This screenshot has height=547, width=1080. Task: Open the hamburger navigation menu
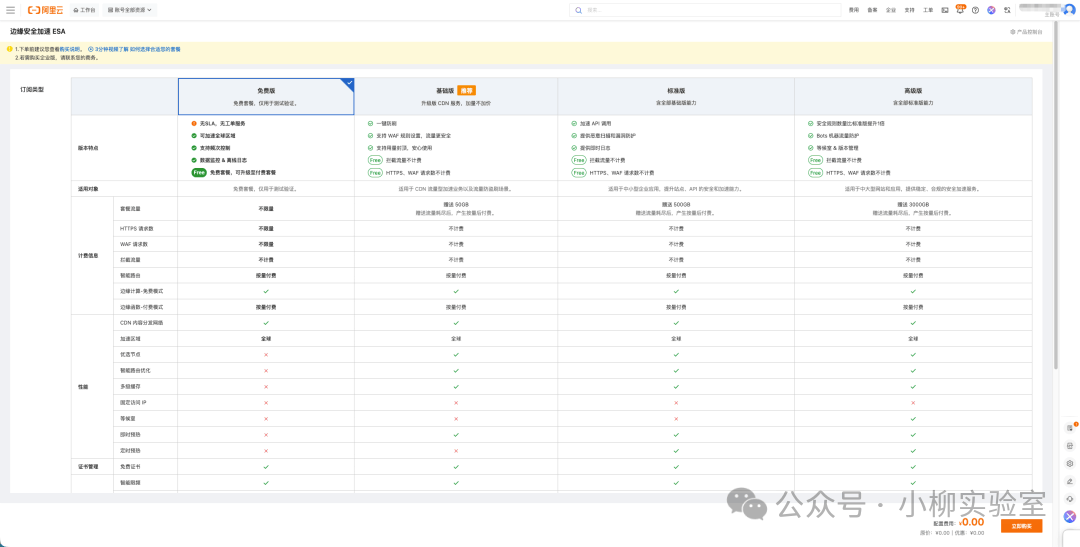(x=10, y=10)
